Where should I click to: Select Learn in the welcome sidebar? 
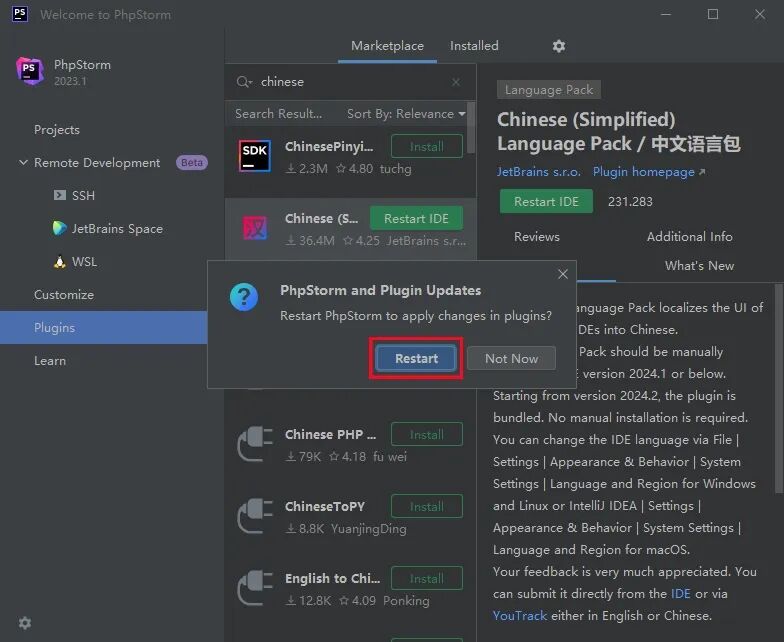(x=50, y=360)
